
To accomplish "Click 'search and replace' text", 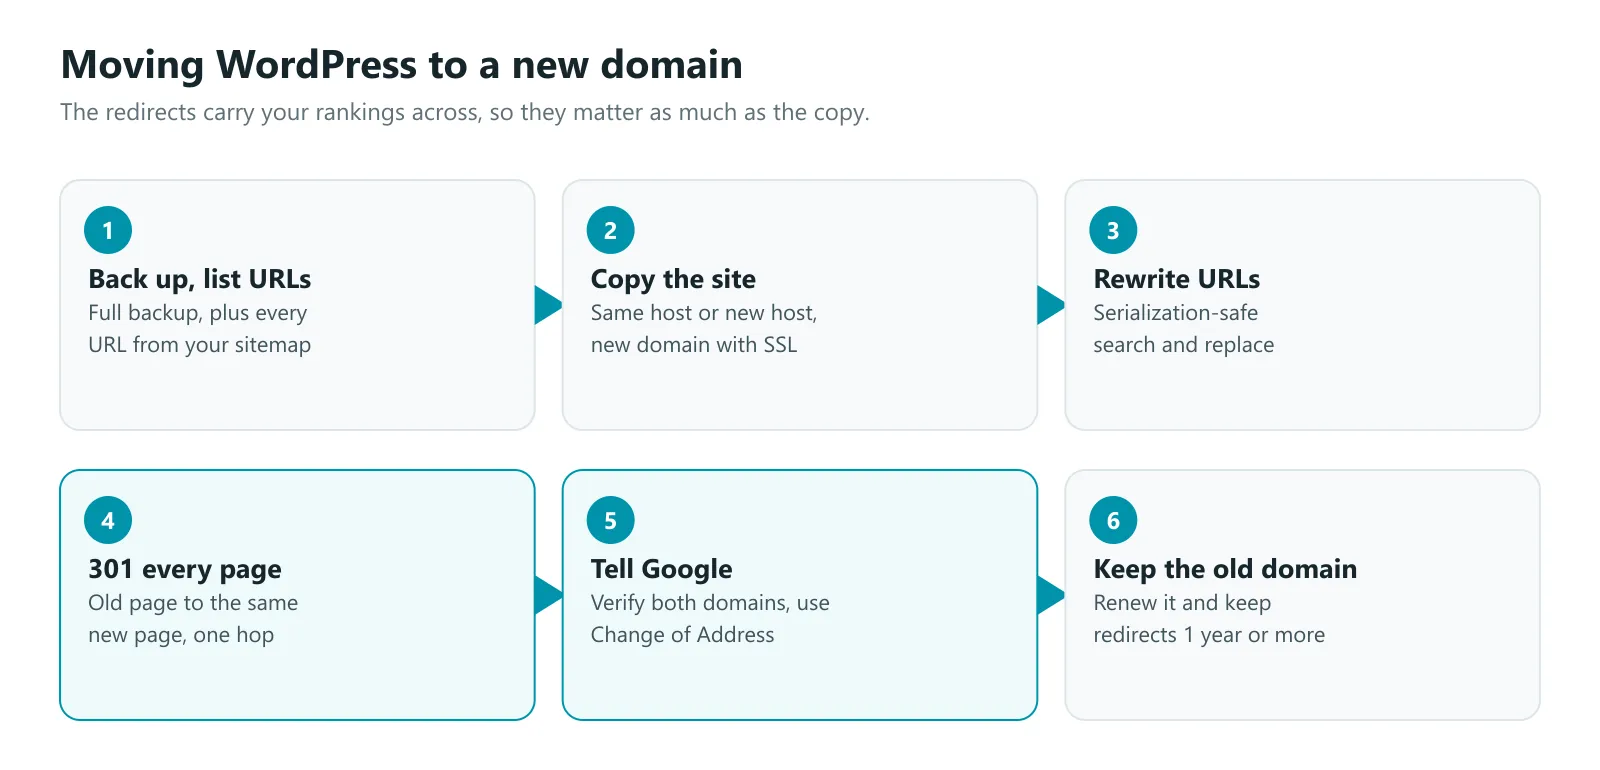I will click(x=1184, y=345).
